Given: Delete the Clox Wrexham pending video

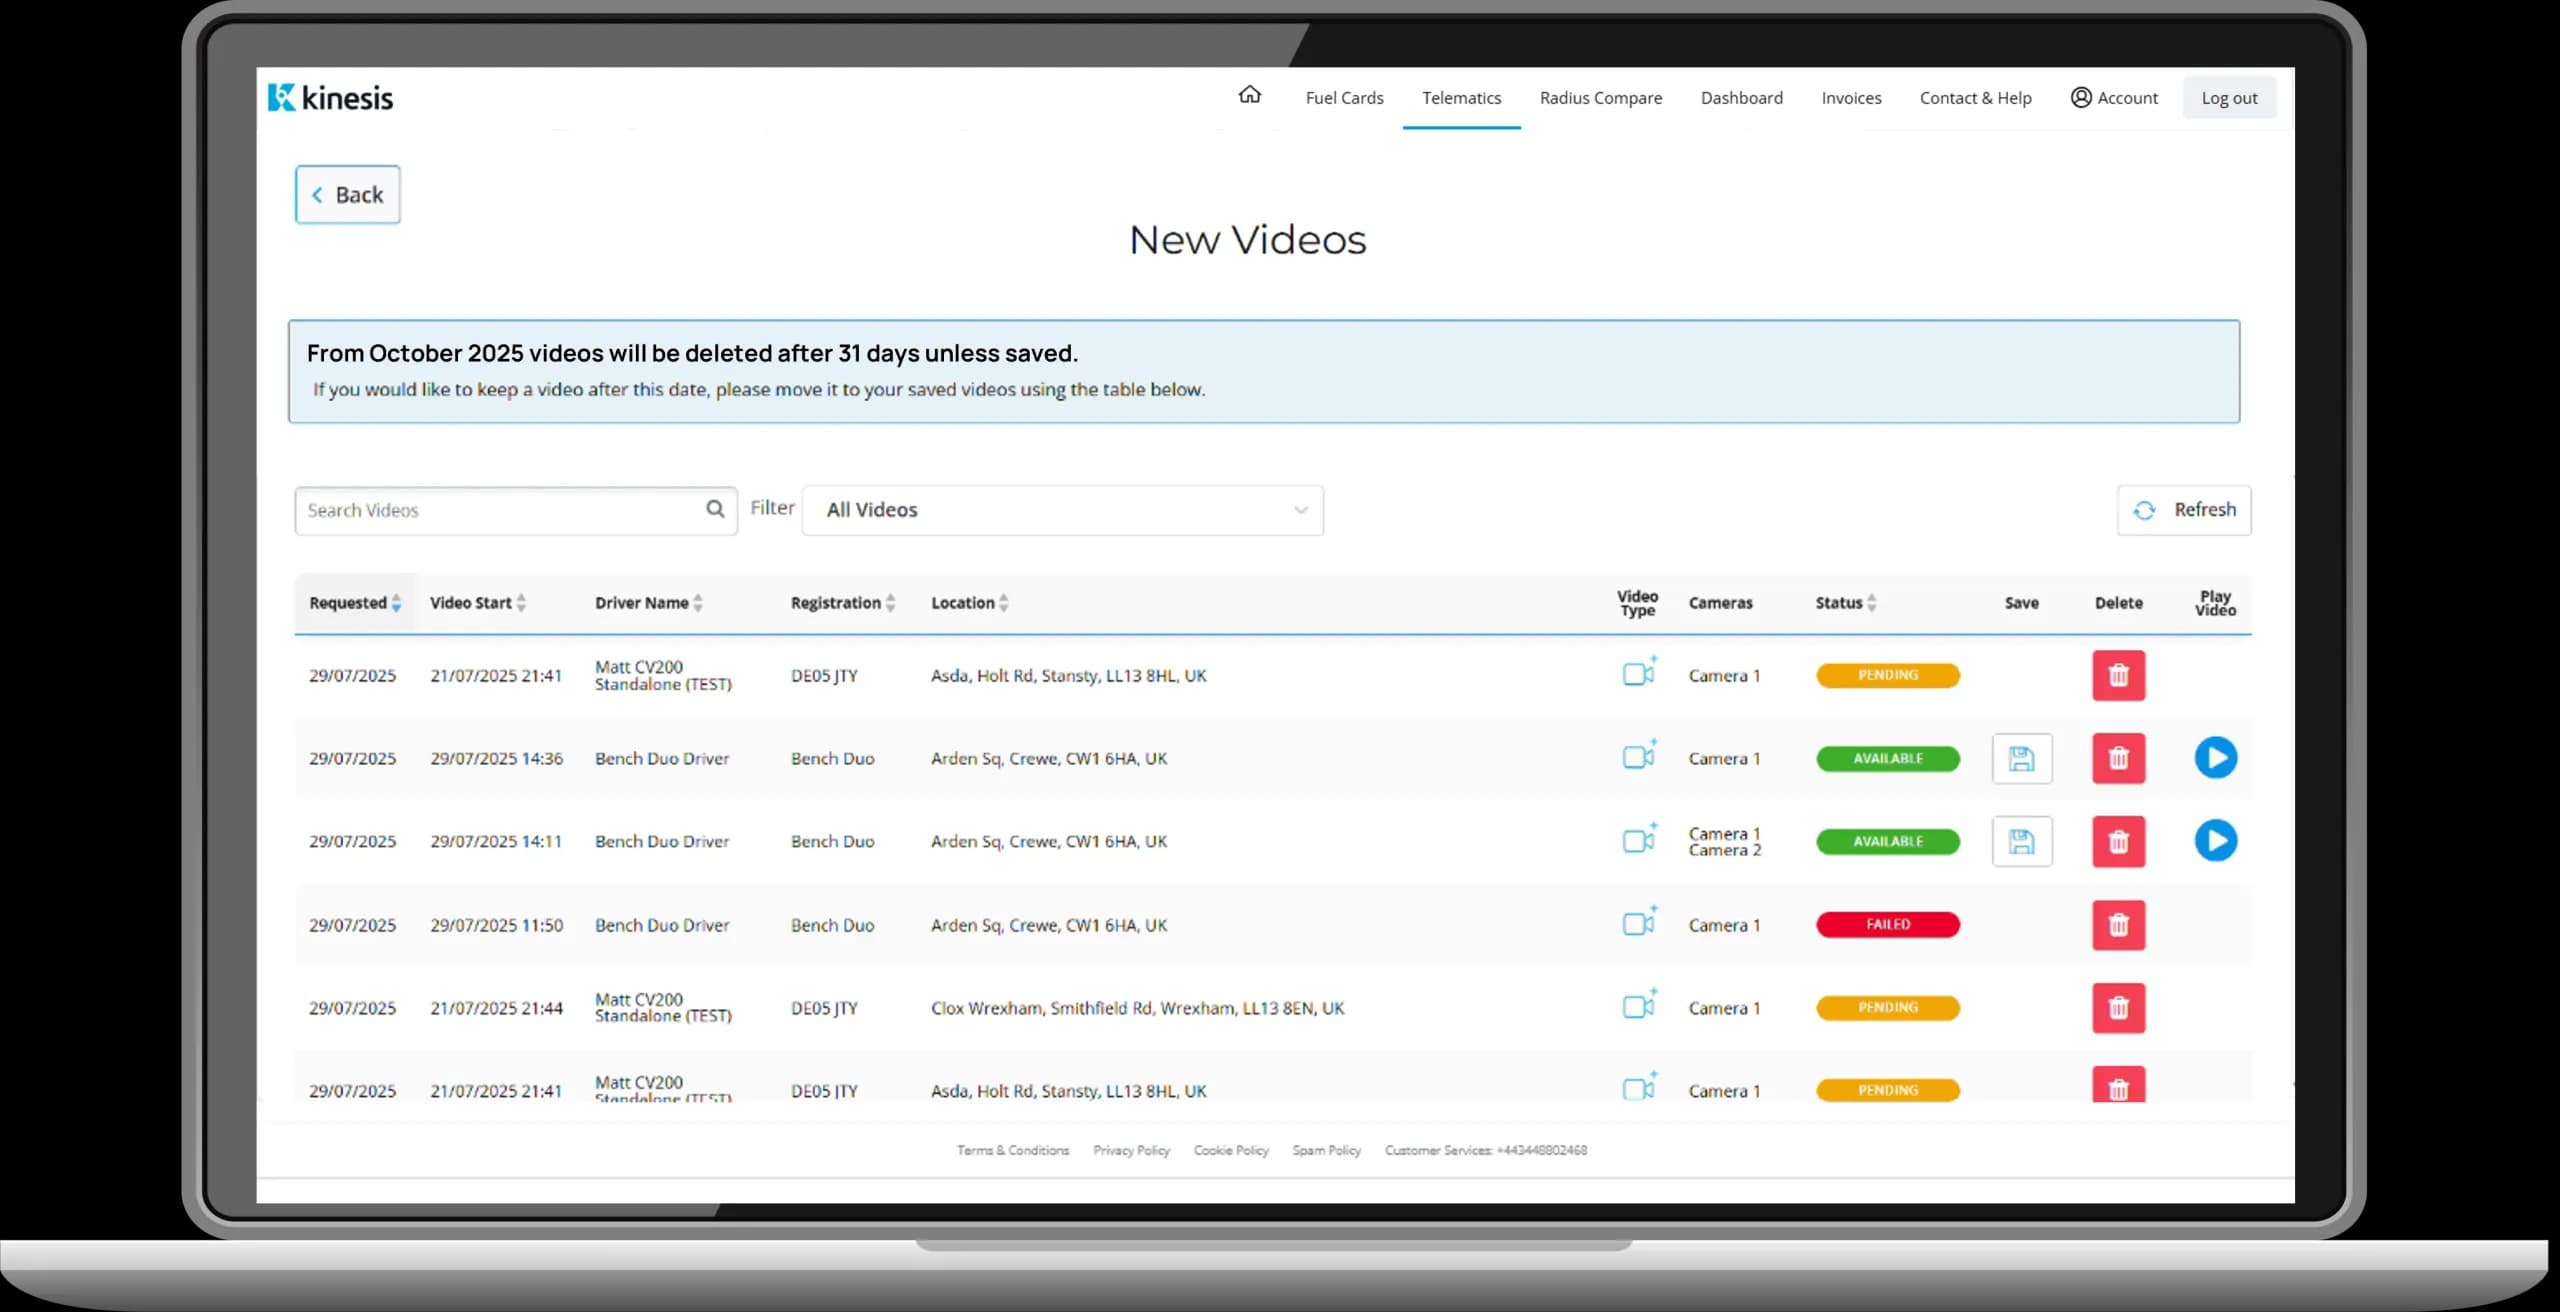Looking at the screenshot, I should [x=2118, y=1008].
